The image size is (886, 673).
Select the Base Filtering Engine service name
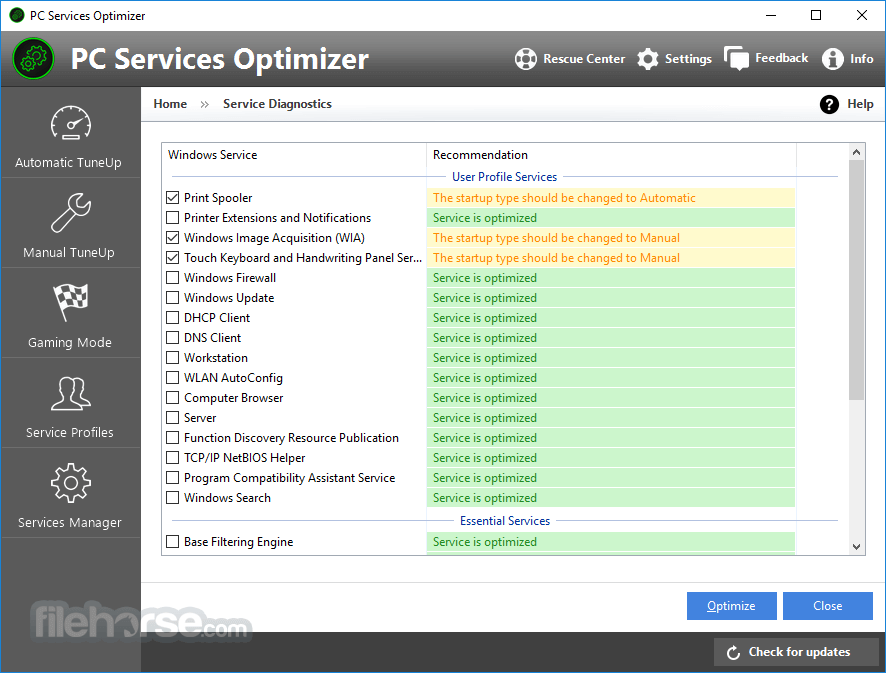pos(239,542)
